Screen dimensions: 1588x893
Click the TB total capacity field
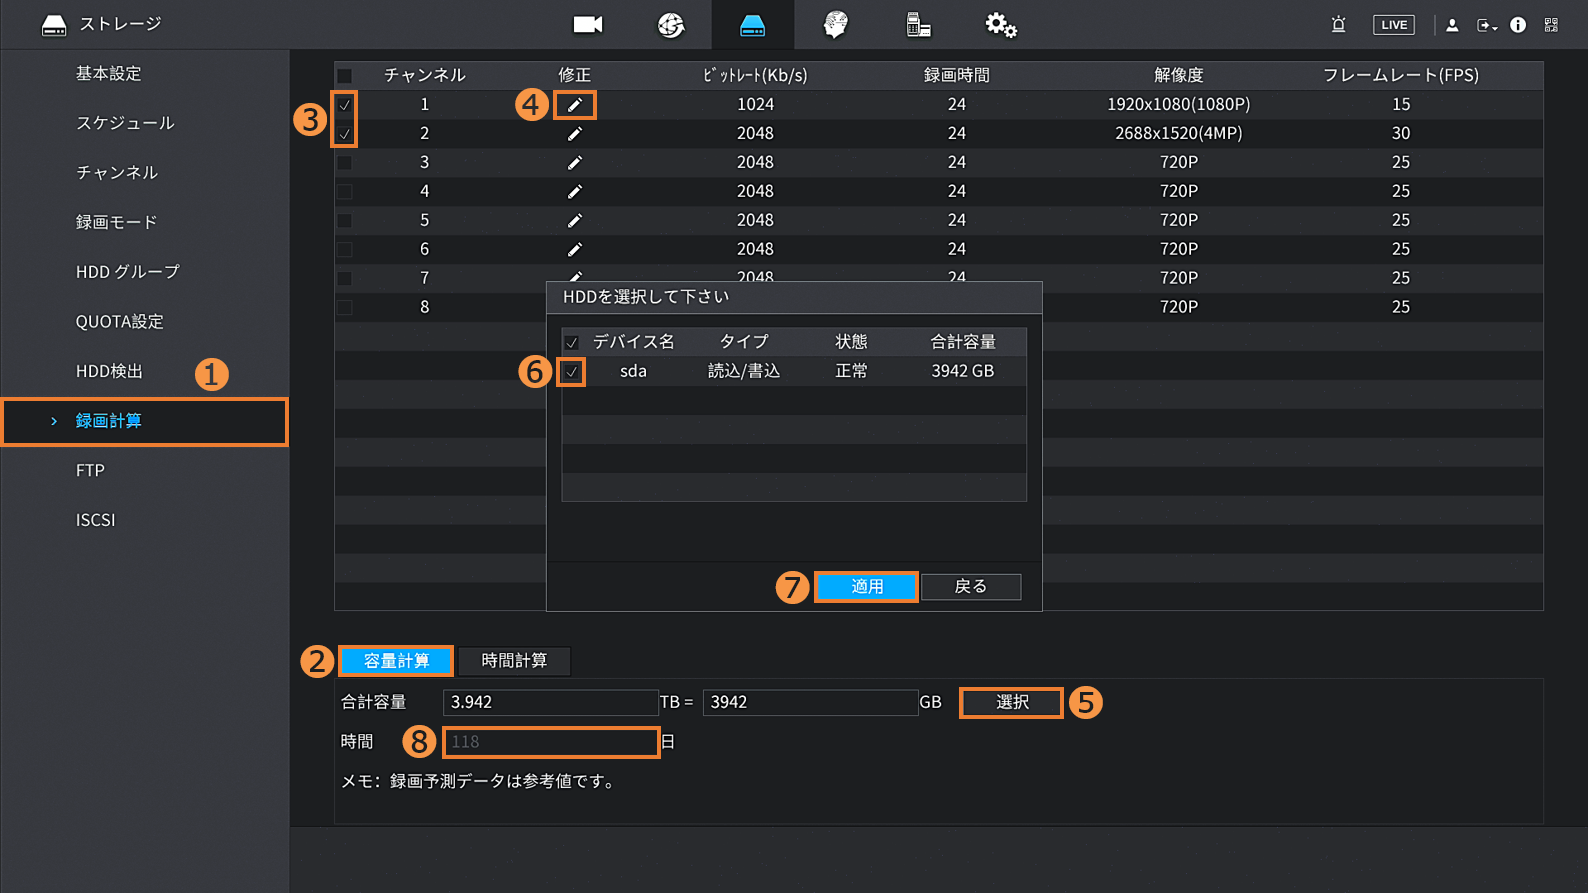[x=549, y=703]
